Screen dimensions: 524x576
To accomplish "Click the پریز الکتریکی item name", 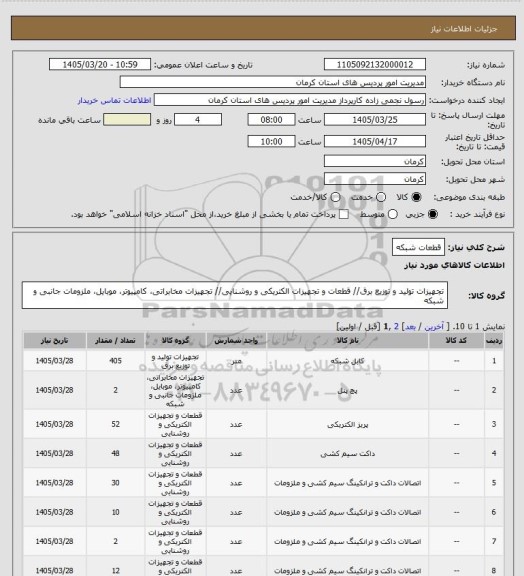I will [347, 424].
